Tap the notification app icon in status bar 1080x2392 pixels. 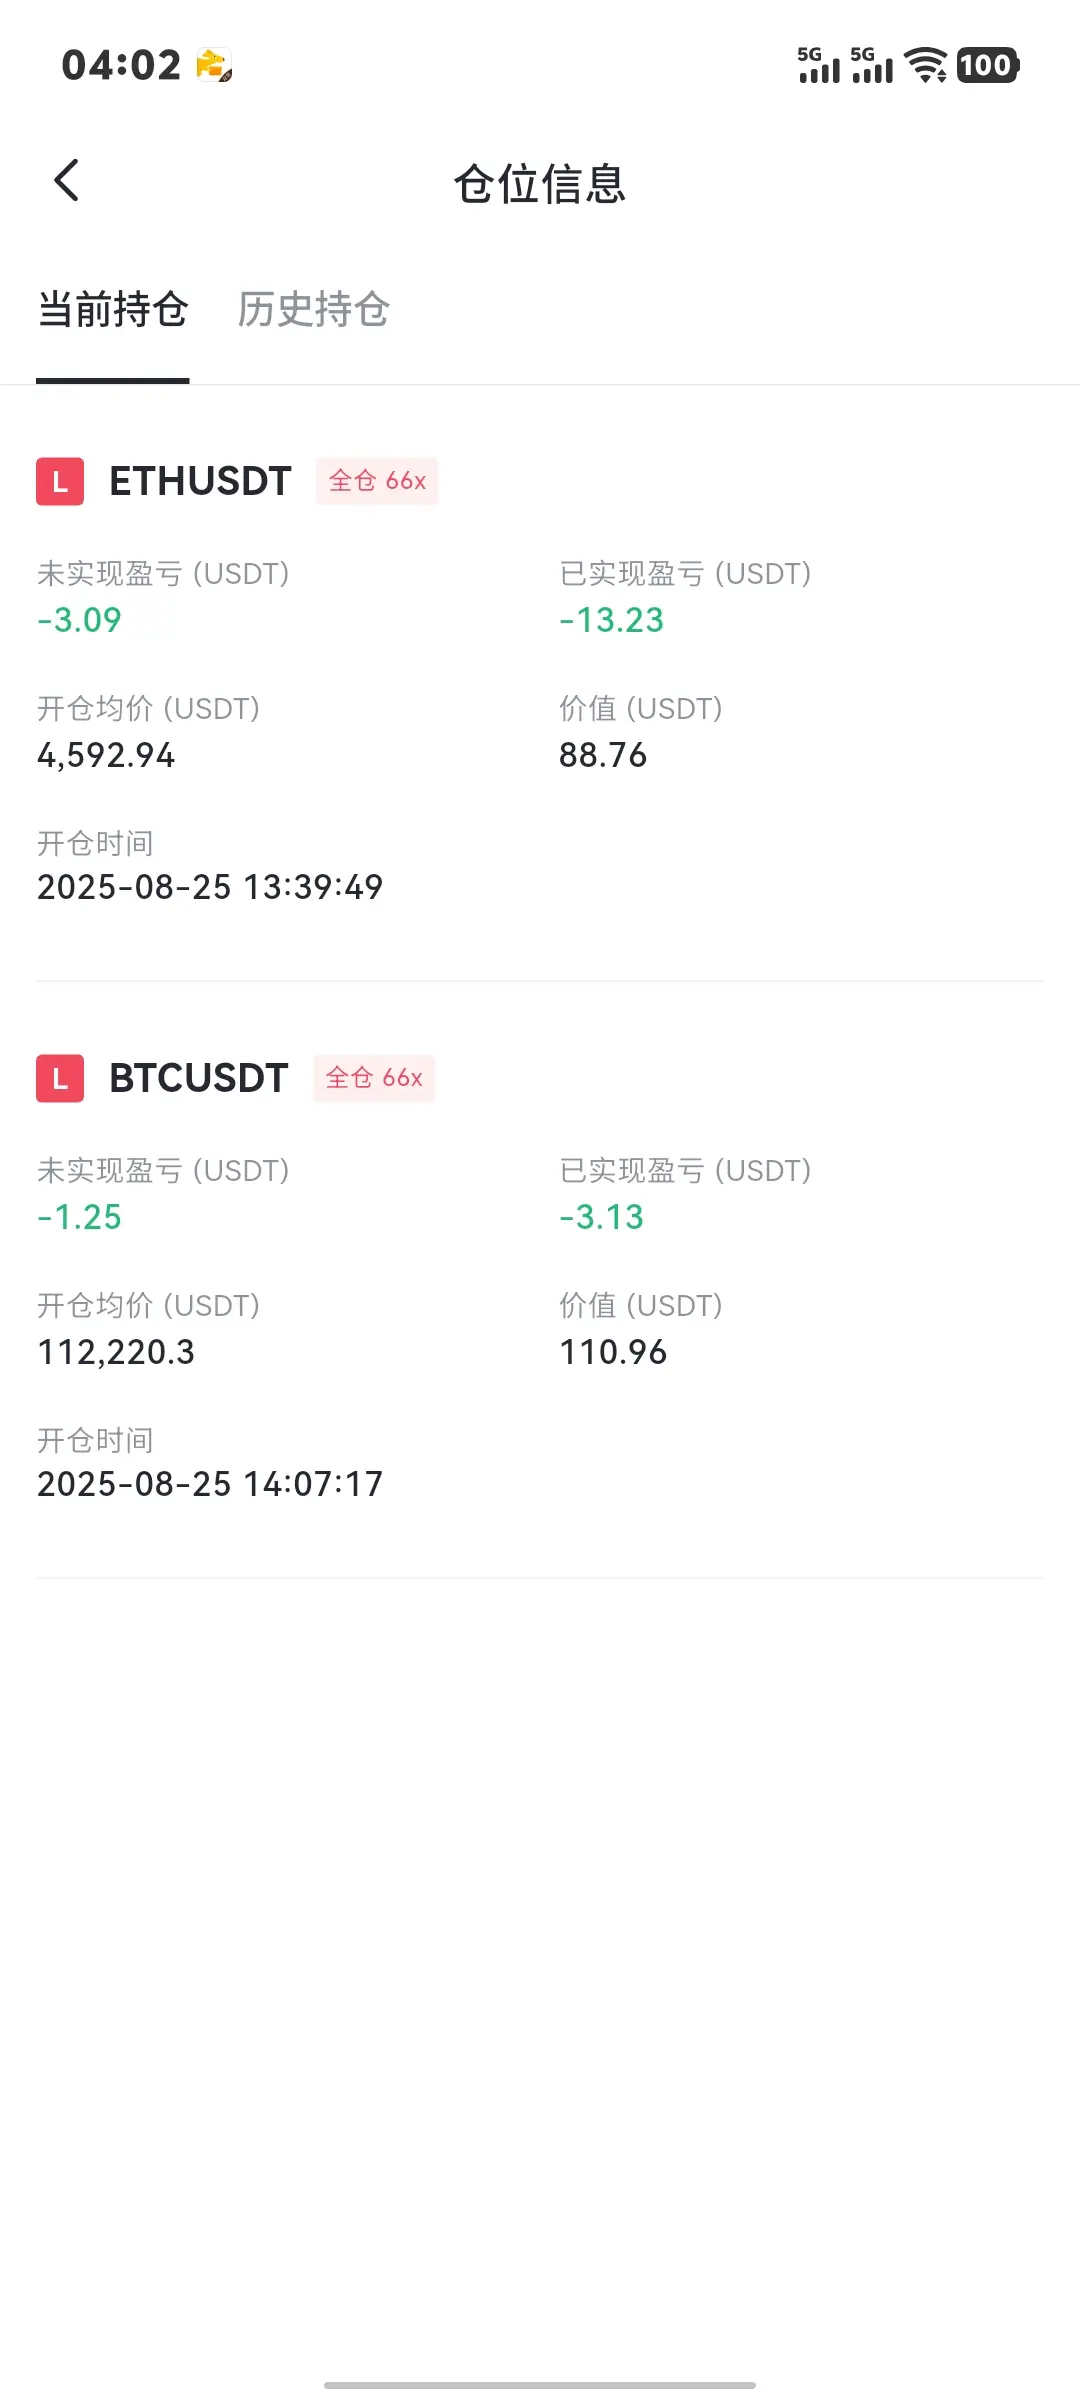point(214,65)
